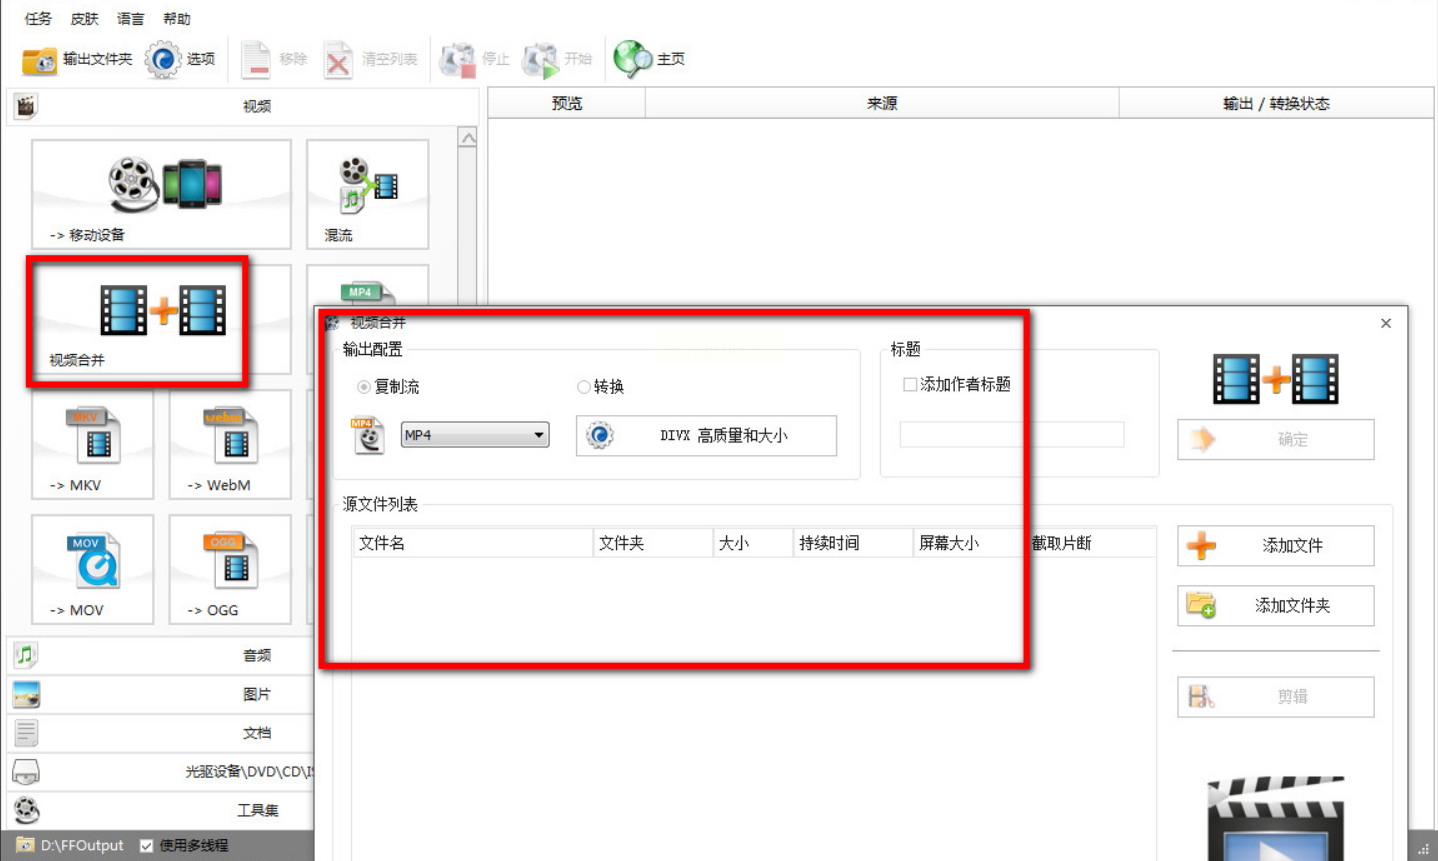Sort by the 截取片断 column header

(1092, 543)
